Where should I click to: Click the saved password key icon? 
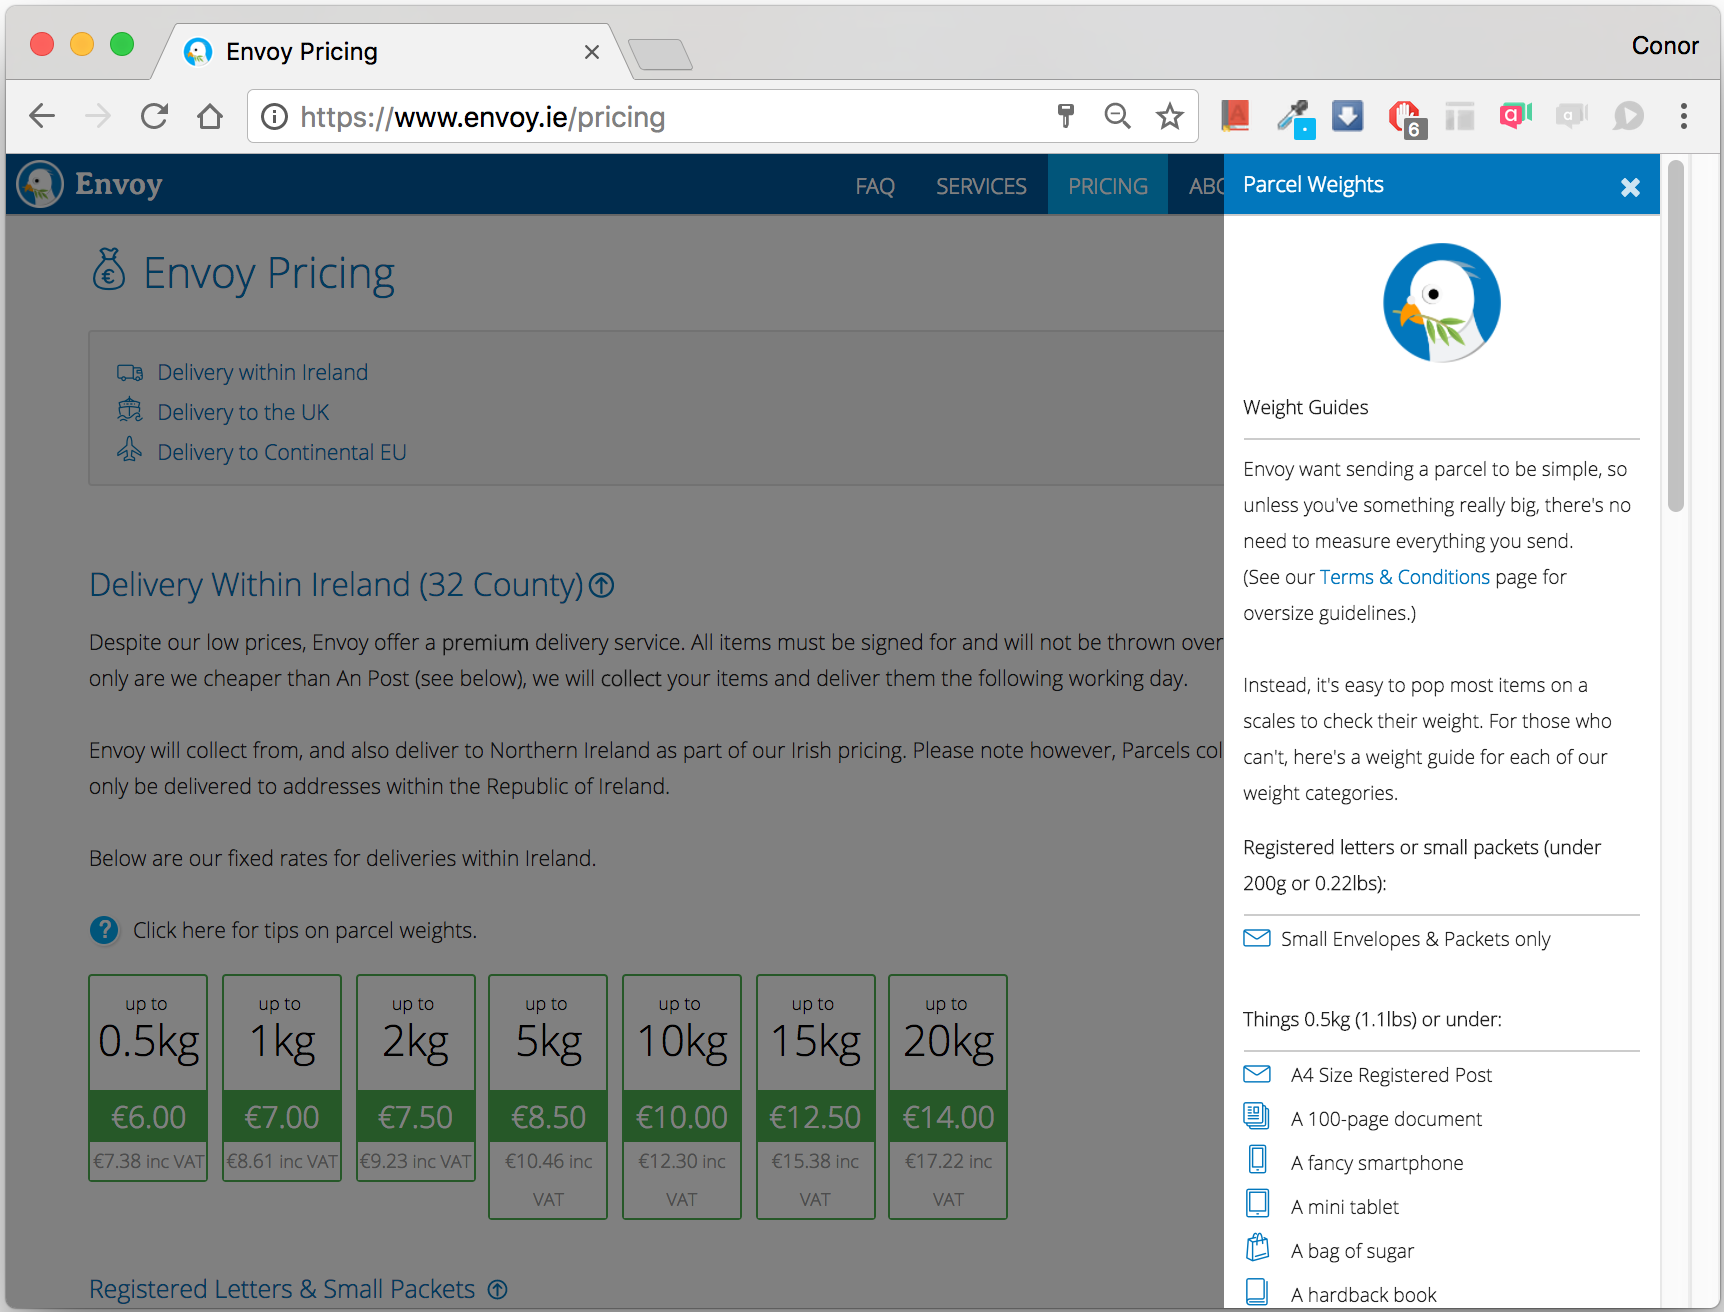click(1066, 116)
